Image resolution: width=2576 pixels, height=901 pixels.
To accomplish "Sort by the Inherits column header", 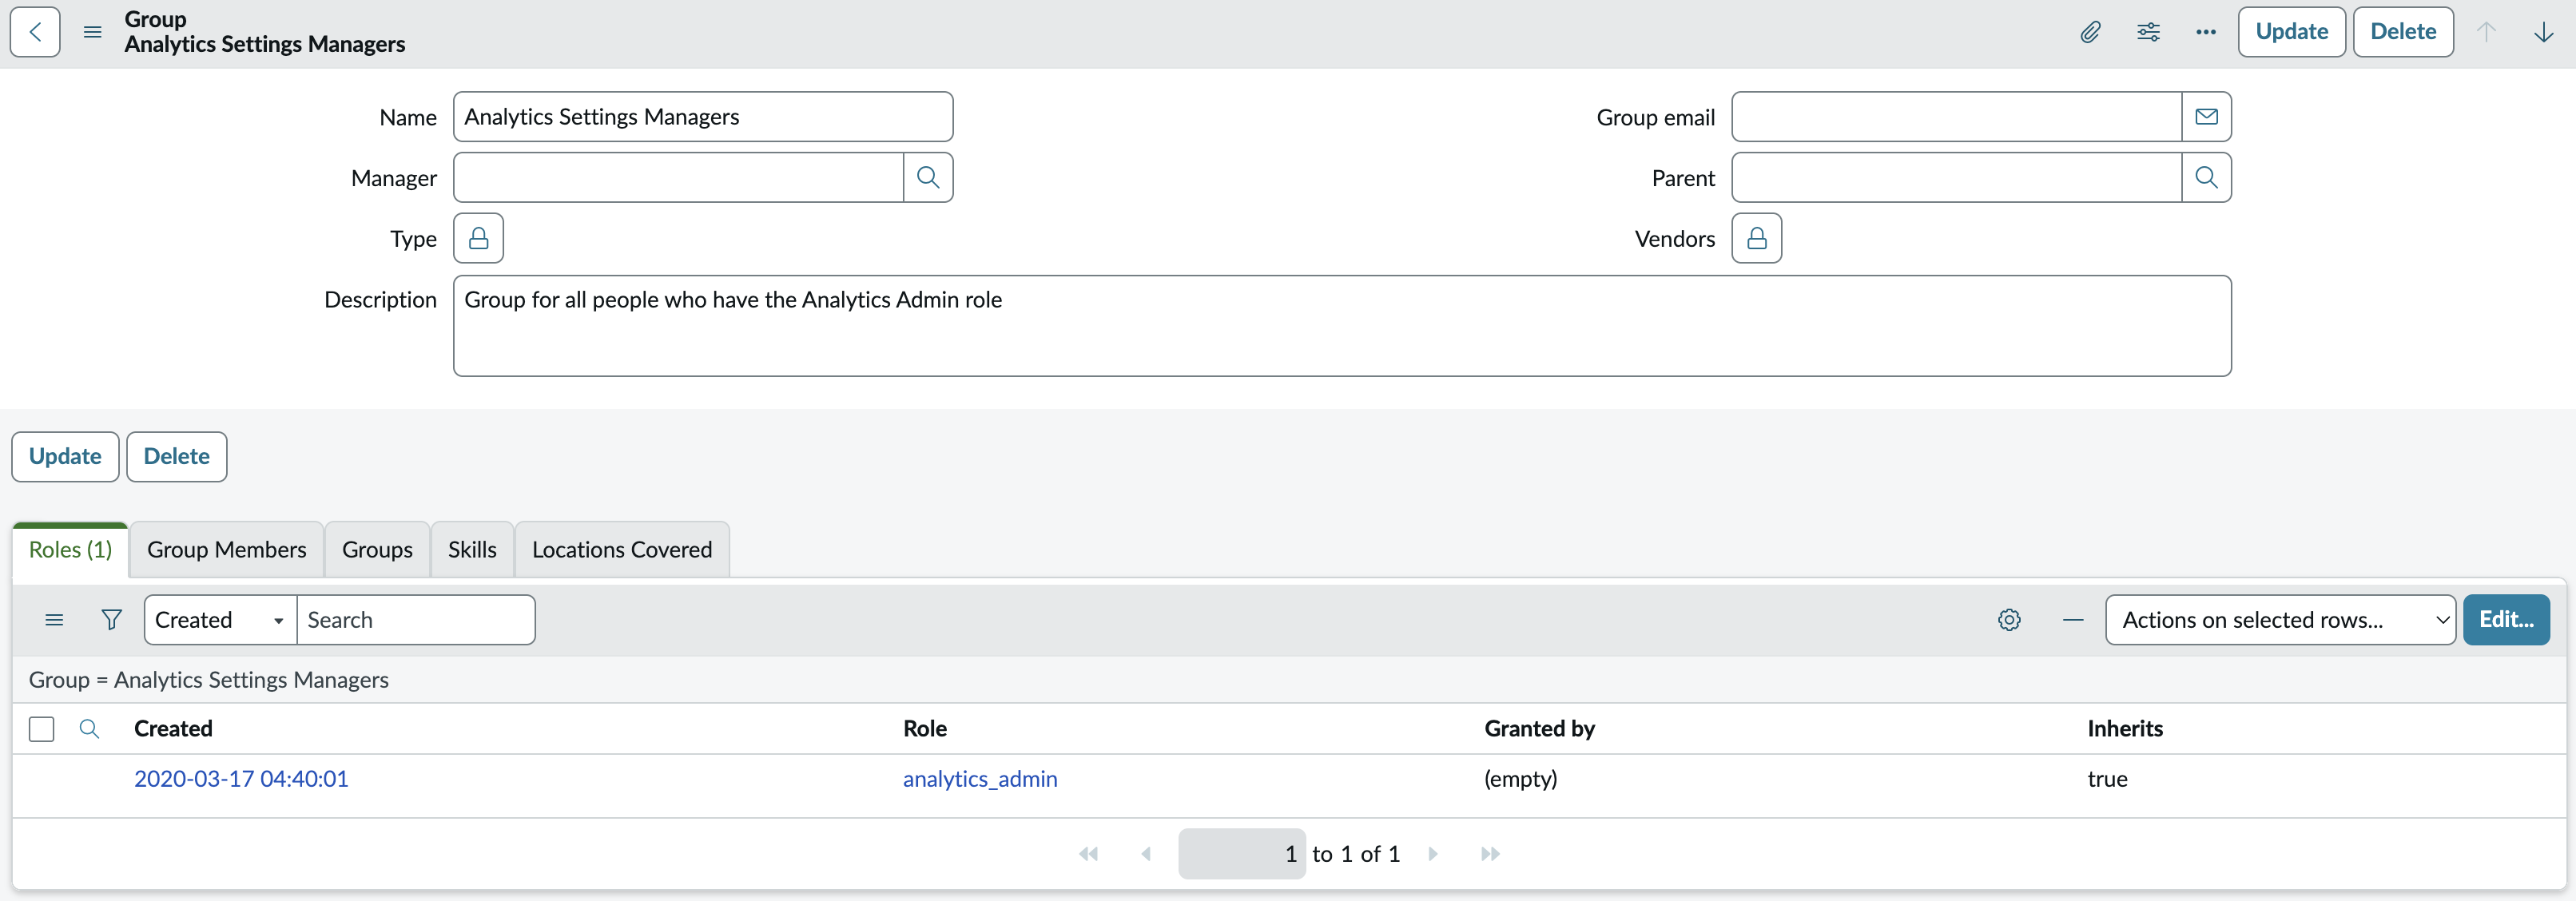I will 2125,729.
